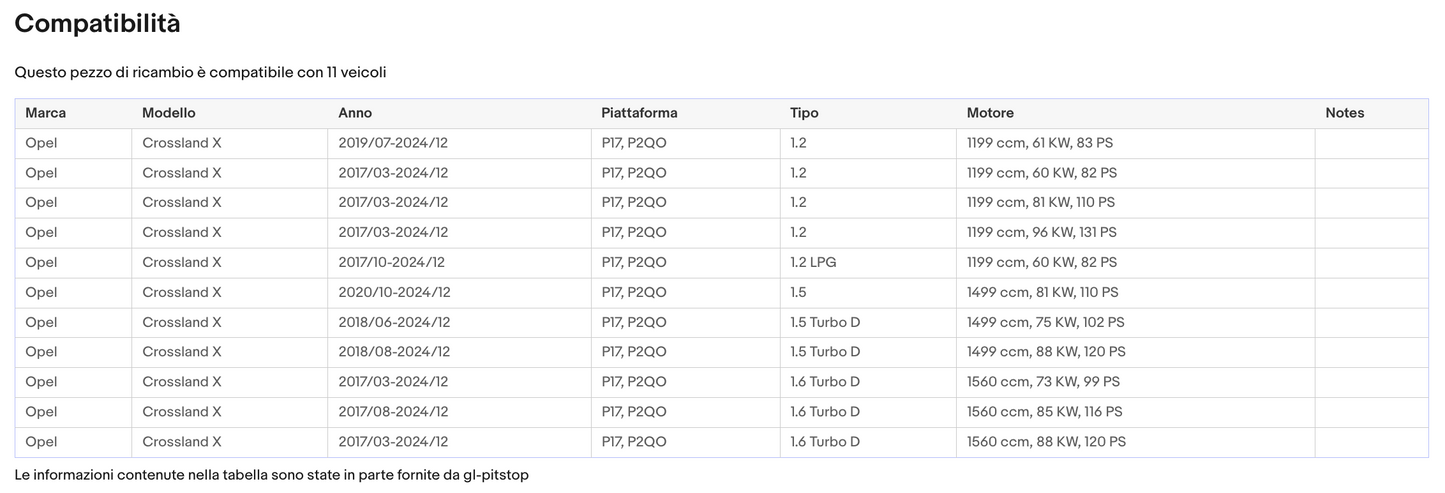This screenshot has height=493, width=1445.
Task: Select the Anno column header
Action: (354, 113)
